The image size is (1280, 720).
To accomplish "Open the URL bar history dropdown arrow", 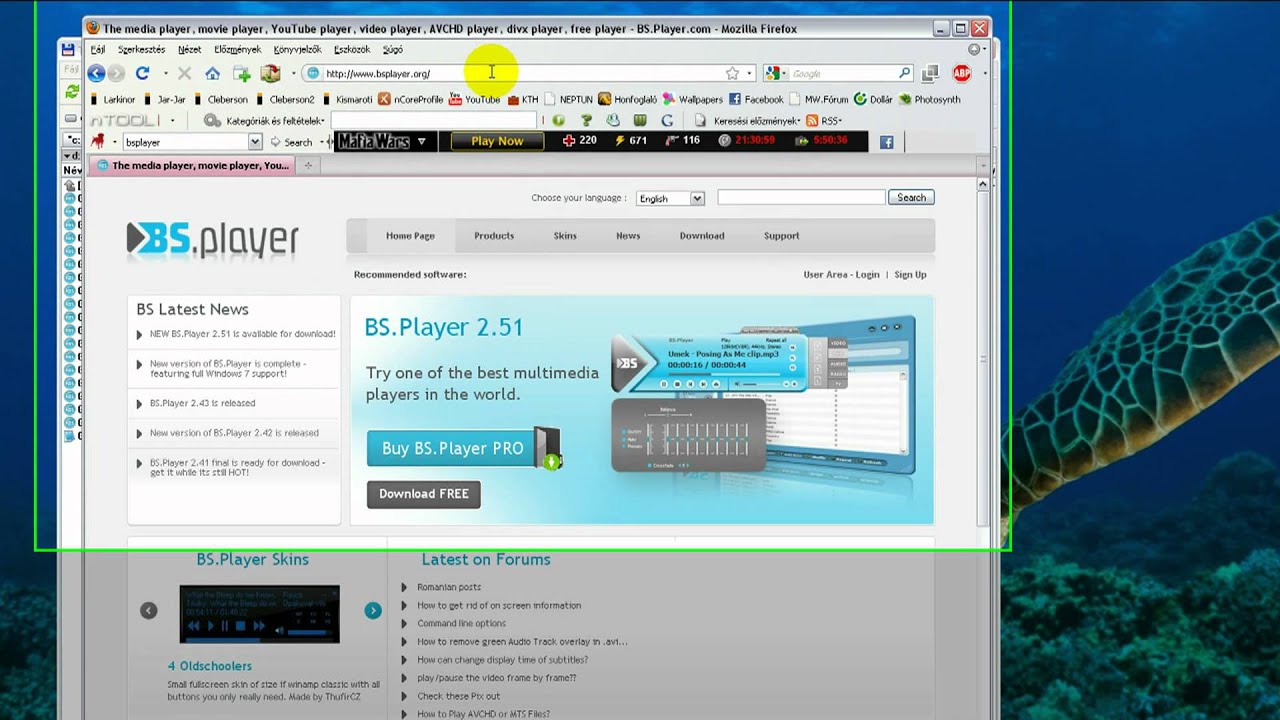I will click(749, 73).
